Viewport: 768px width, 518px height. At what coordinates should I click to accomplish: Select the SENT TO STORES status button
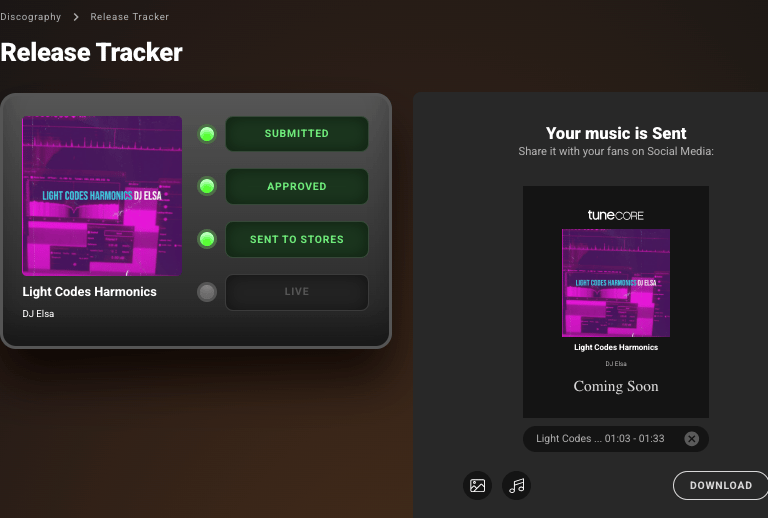[297, 239]
